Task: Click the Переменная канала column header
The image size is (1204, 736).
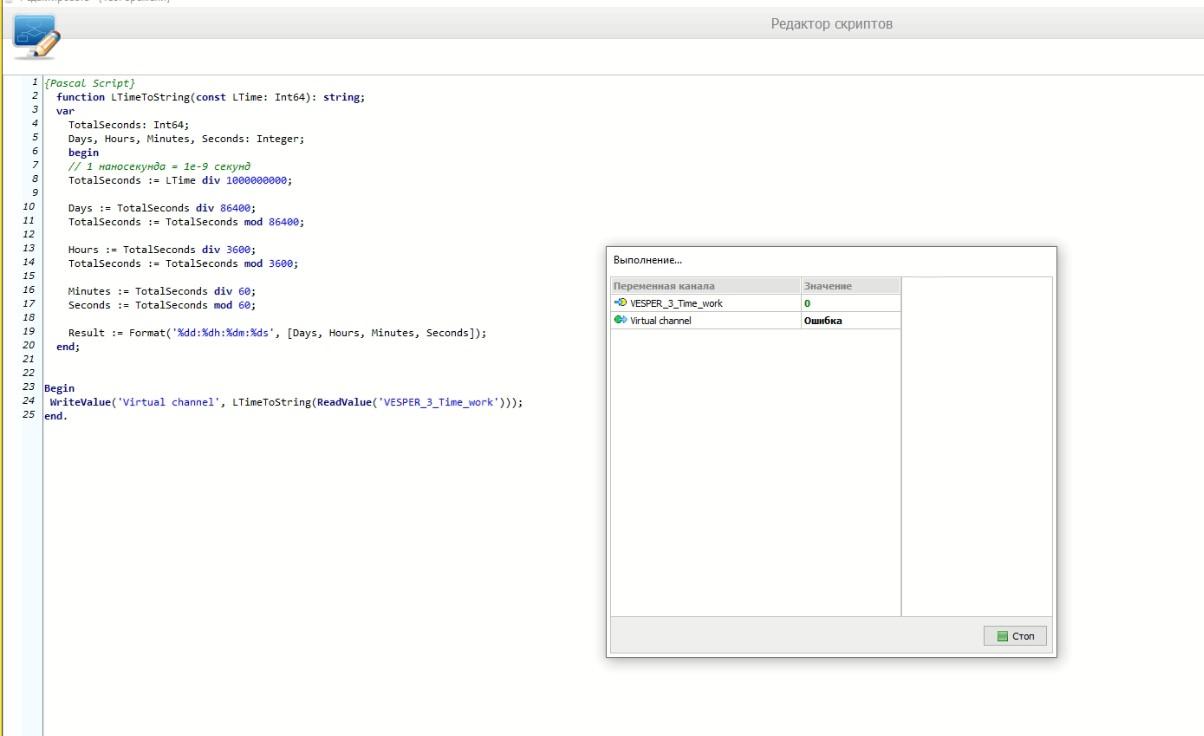Action: (x=705, y=286)
